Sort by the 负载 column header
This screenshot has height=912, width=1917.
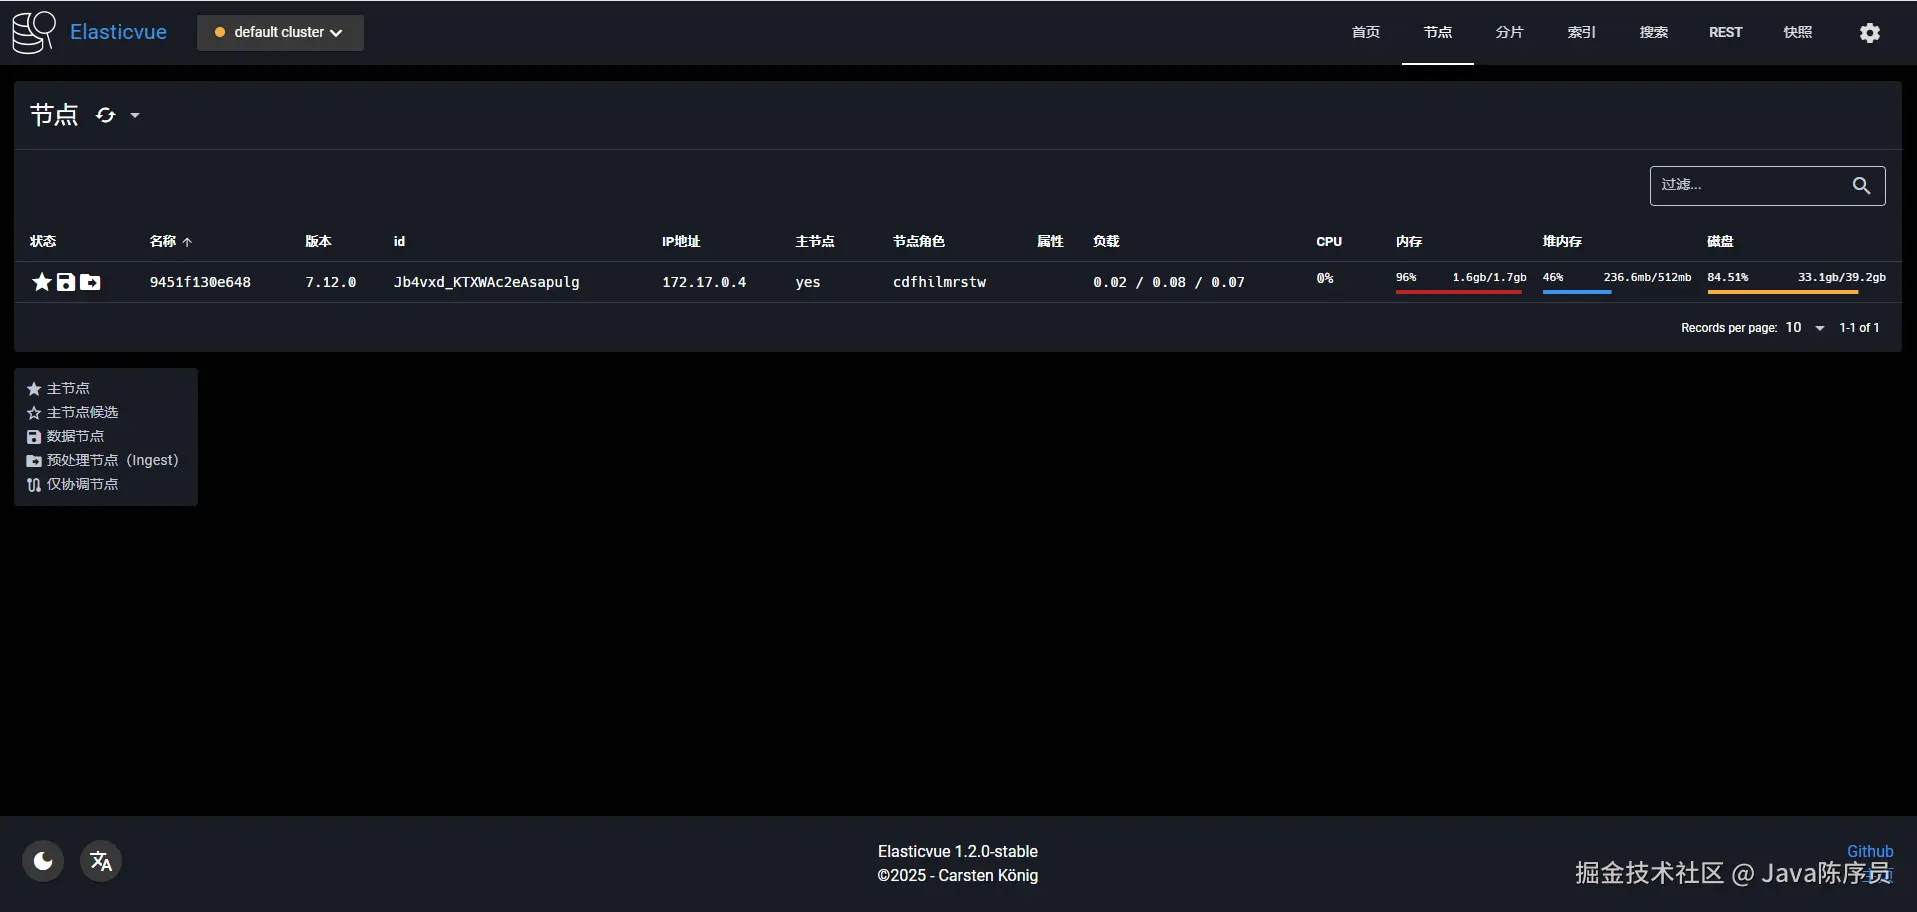point(1106,242)
